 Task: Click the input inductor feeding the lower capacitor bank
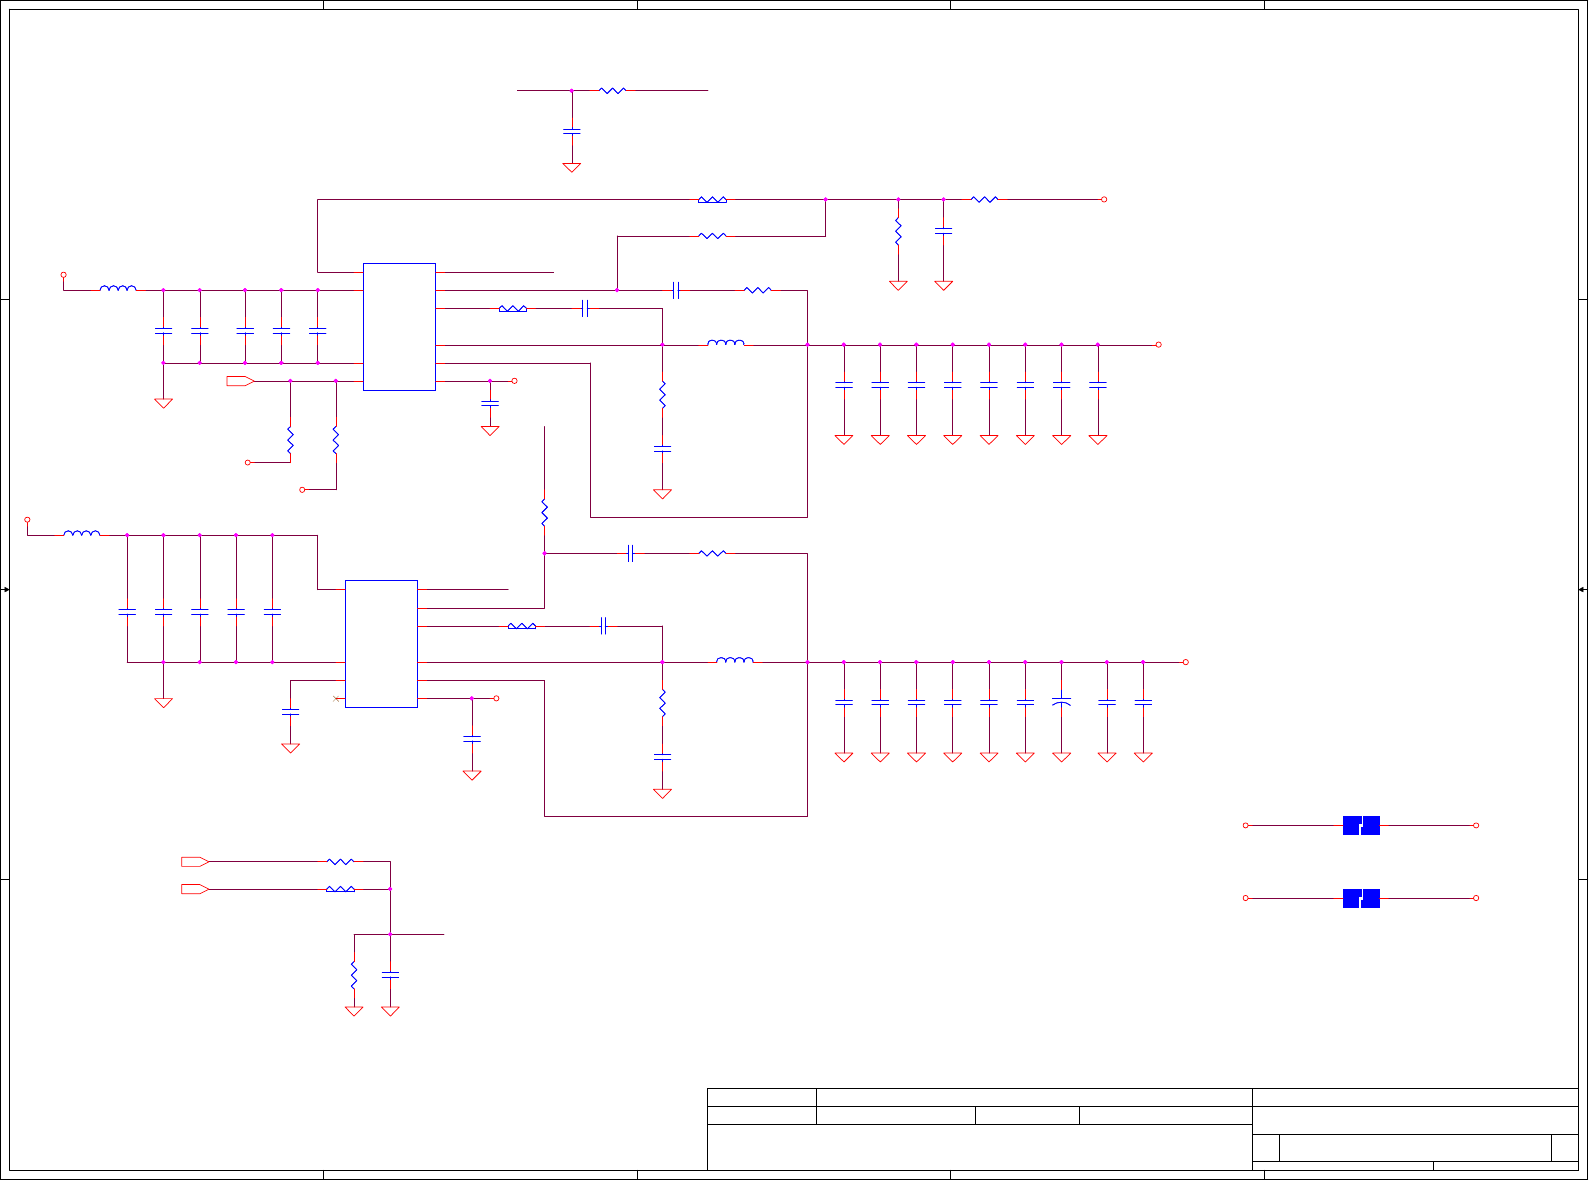point(82,533)
